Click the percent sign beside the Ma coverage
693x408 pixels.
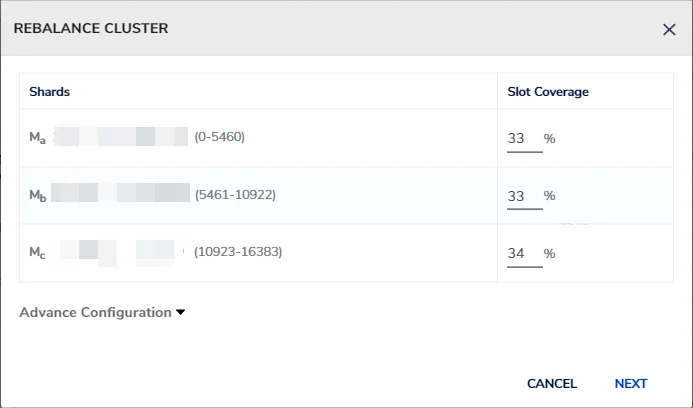point(549,139)
